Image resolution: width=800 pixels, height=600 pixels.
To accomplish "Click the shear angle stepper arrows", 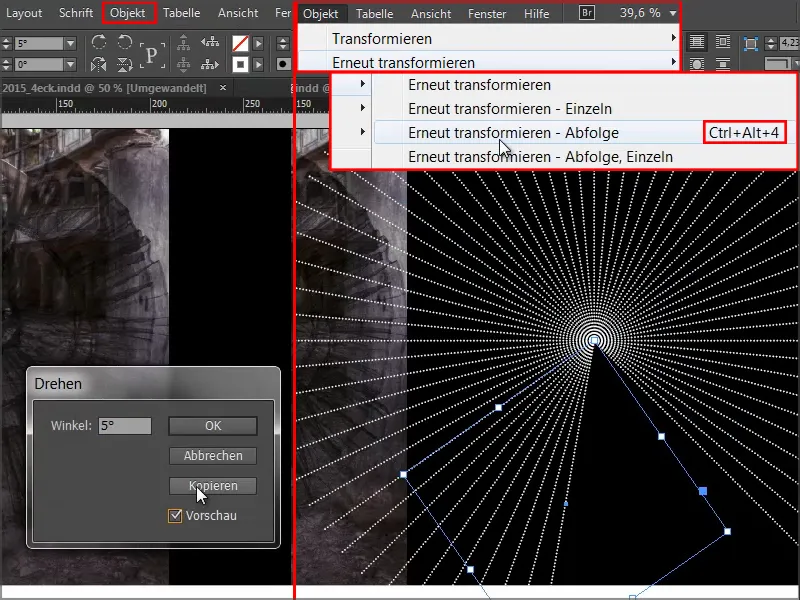I will tap(6, 64).
